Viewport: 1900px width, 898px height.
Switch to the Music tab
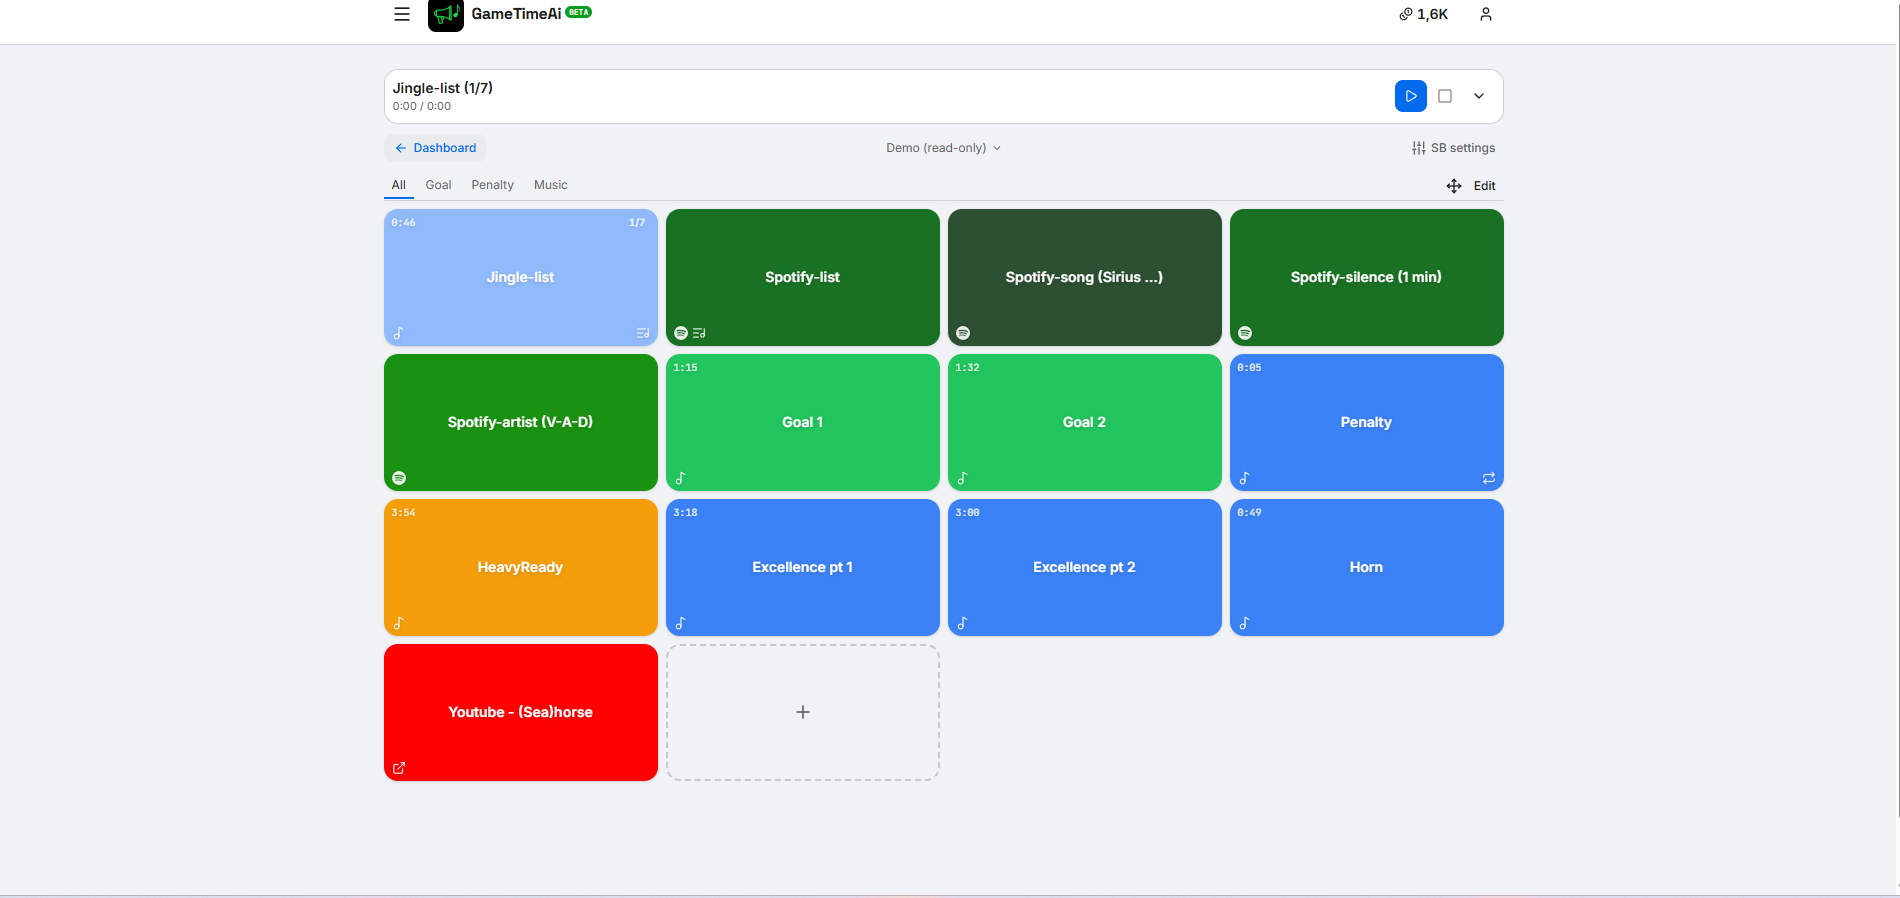[551, 185]
